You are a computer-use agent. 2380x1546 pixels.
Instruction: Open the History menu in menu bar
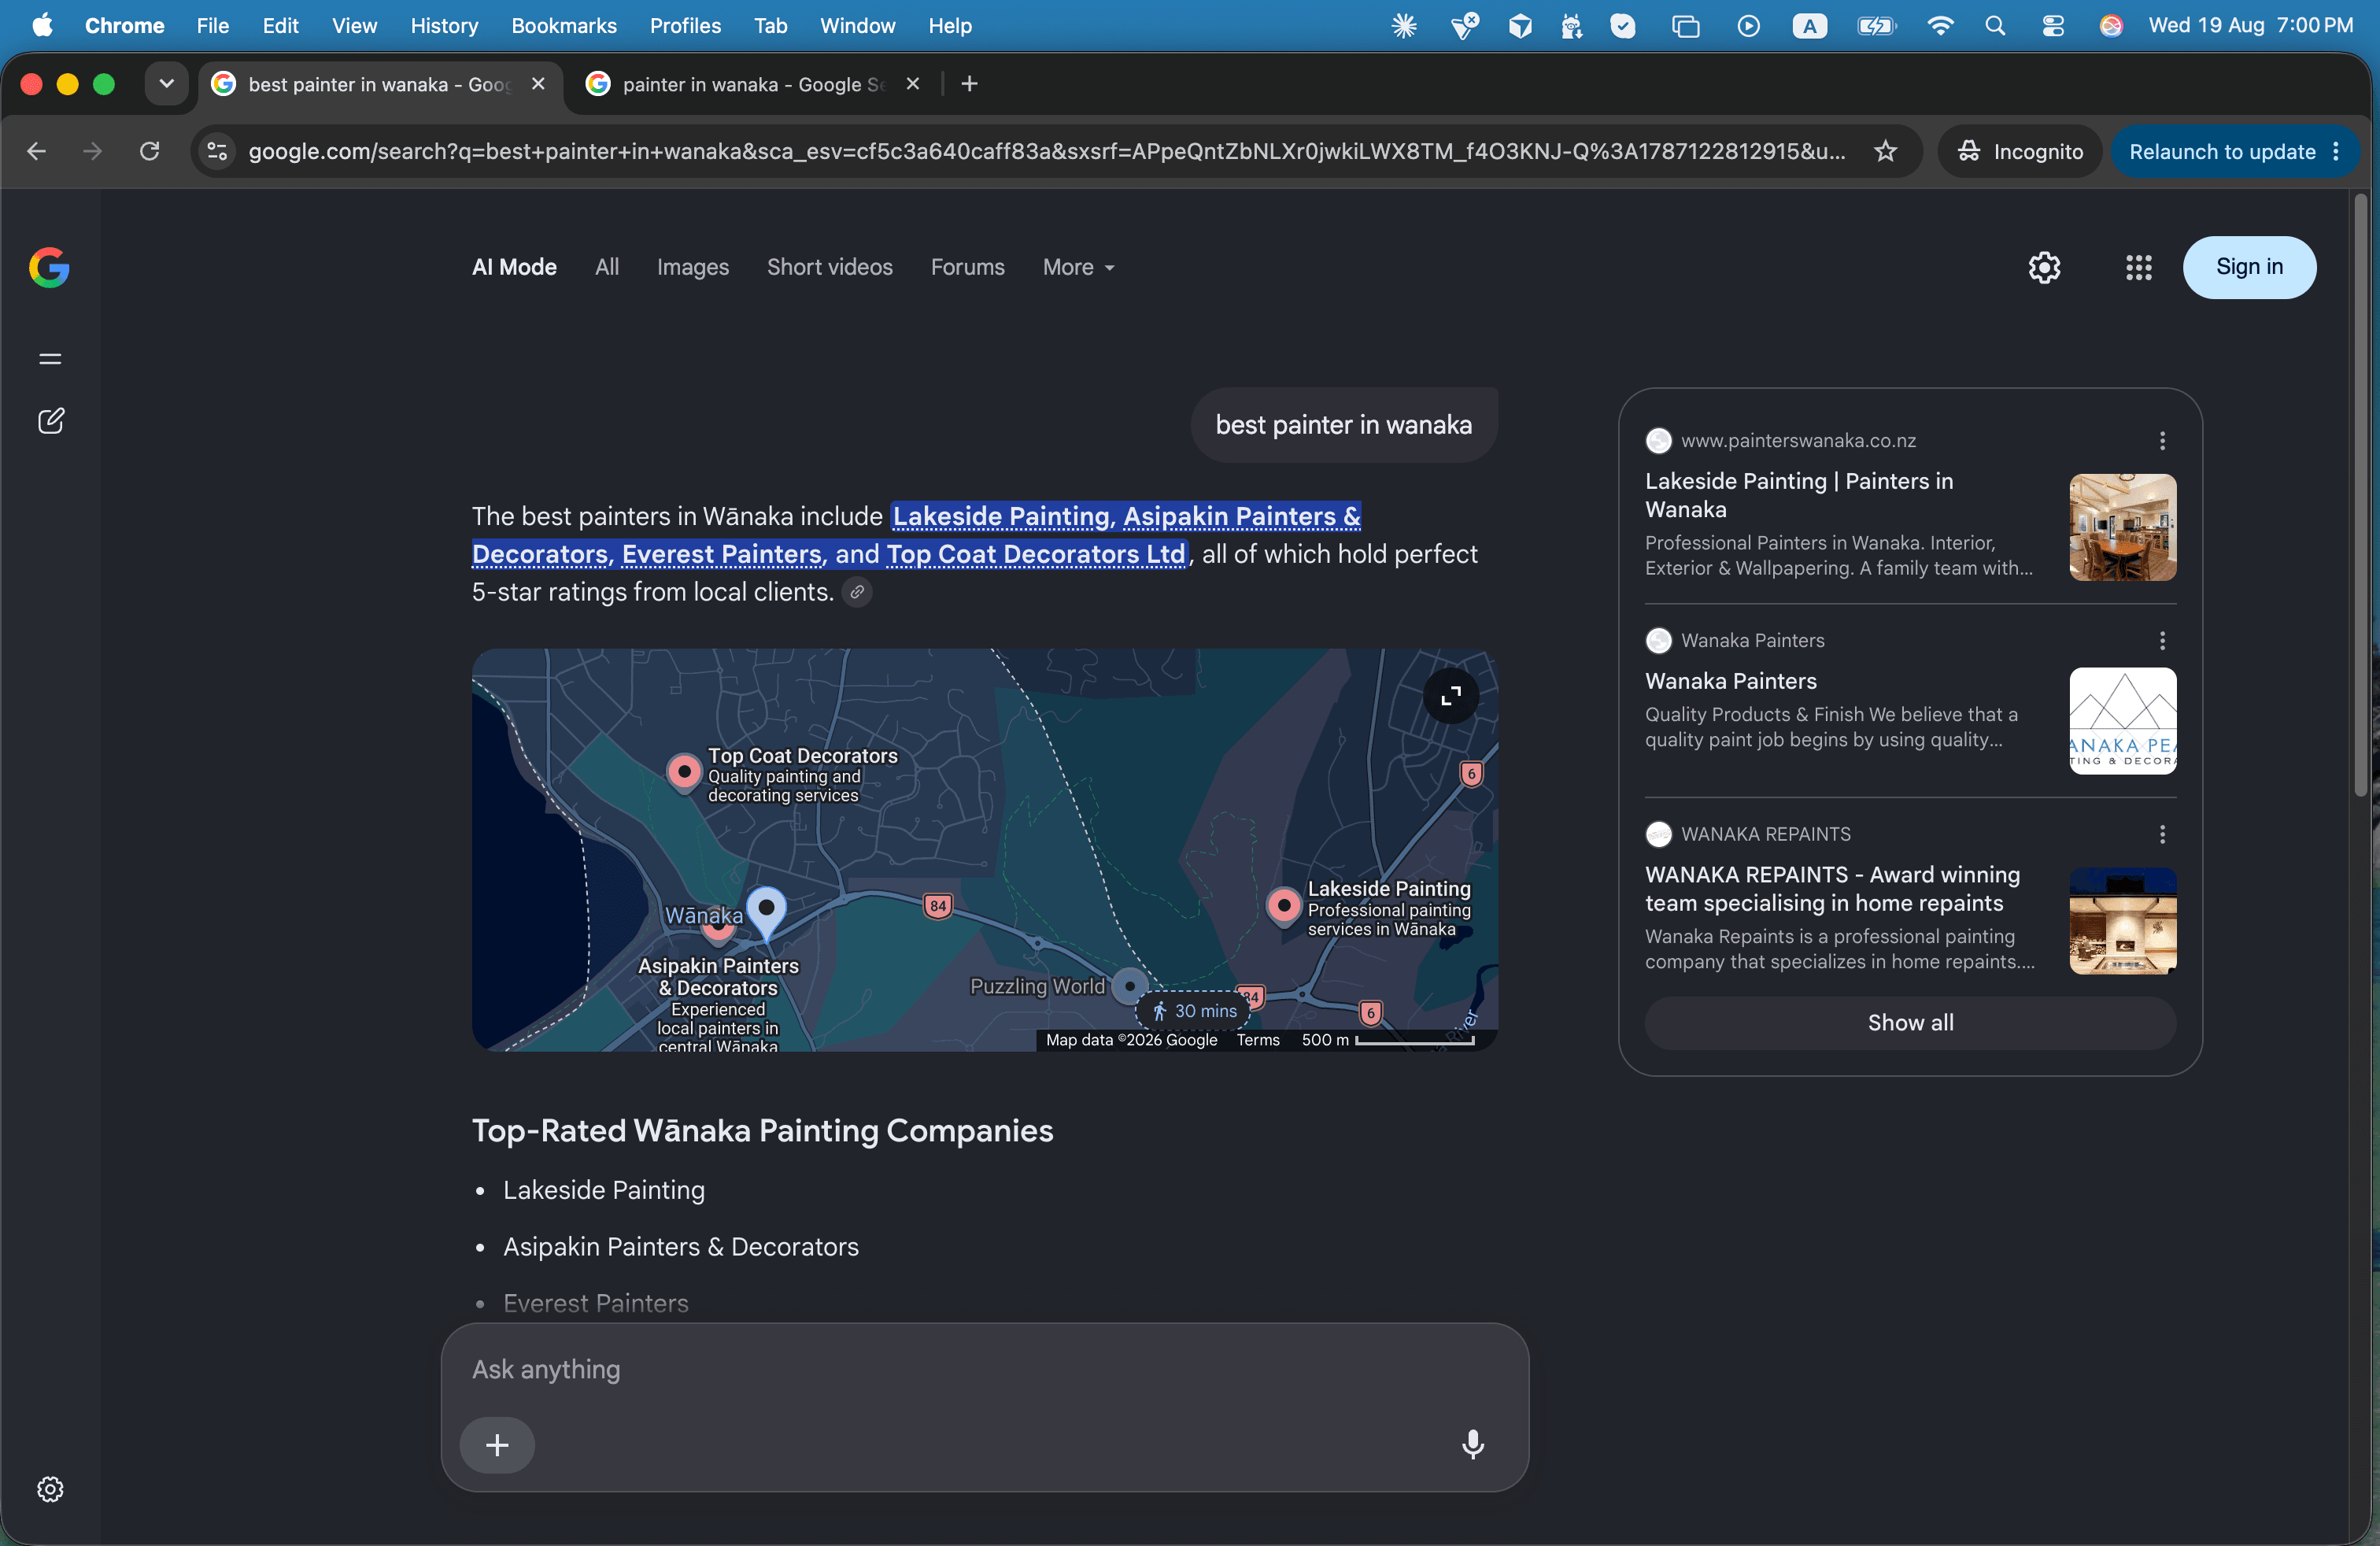[444, 26]
